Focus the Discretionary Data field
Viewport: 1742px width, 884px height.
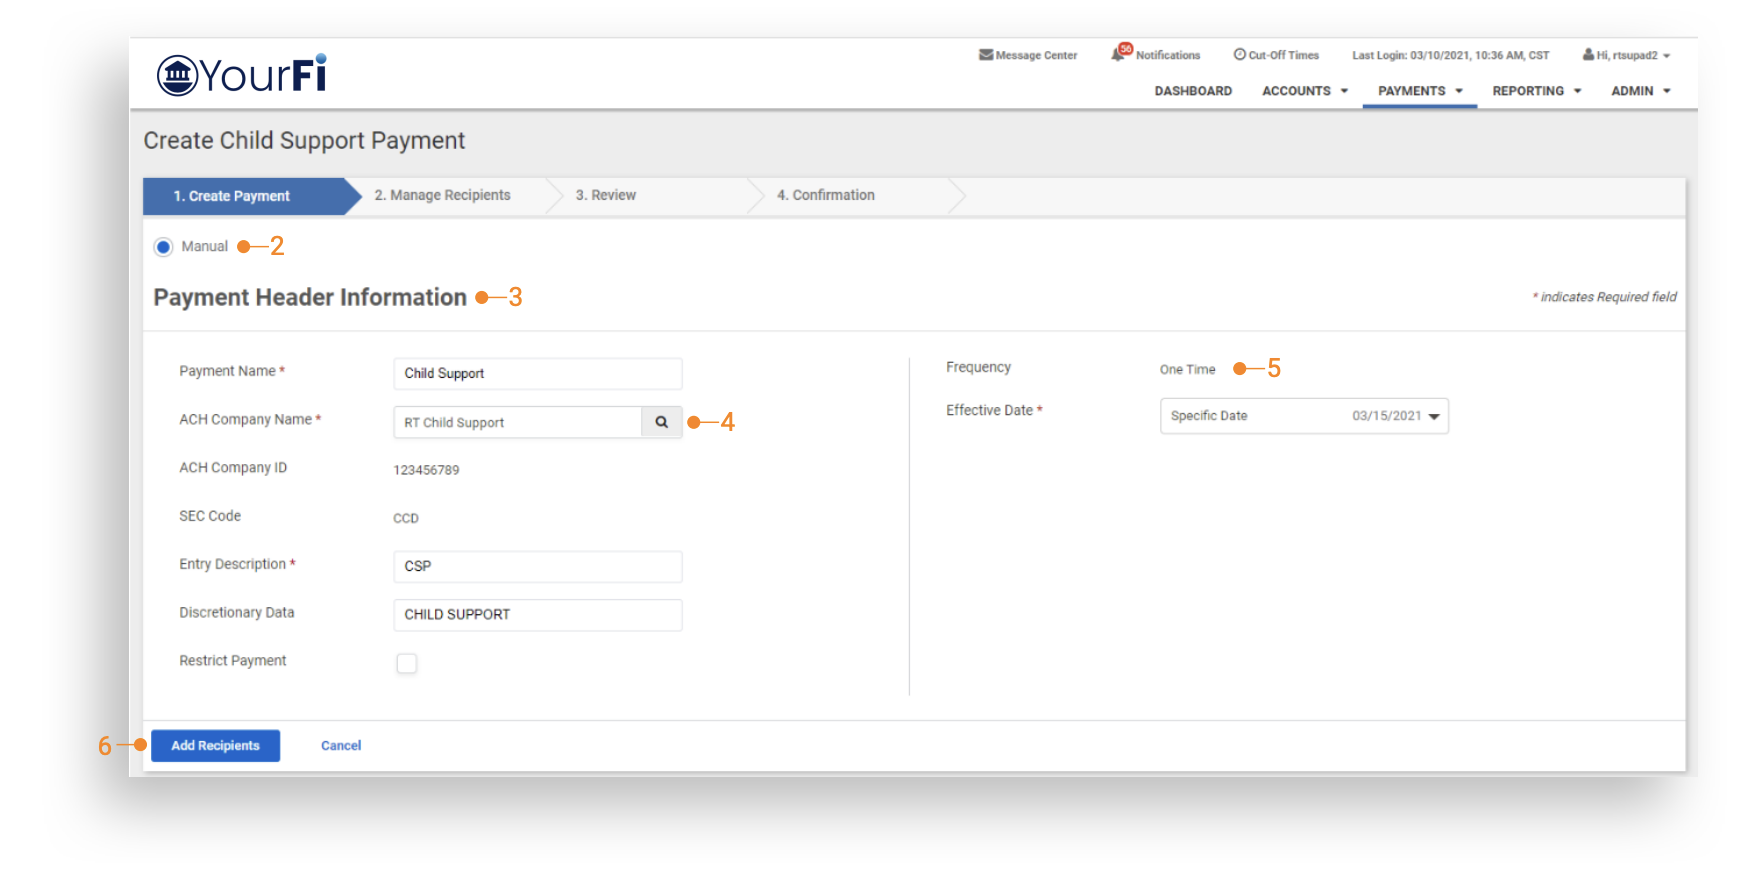coord(537,615)
